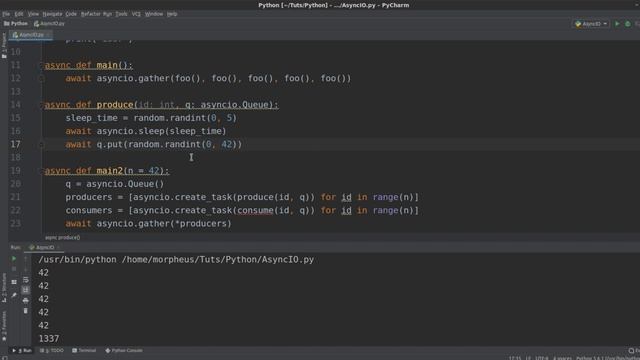Click the print icon in Run console
This screenshot has width=640, height=360.
[26, 301]
